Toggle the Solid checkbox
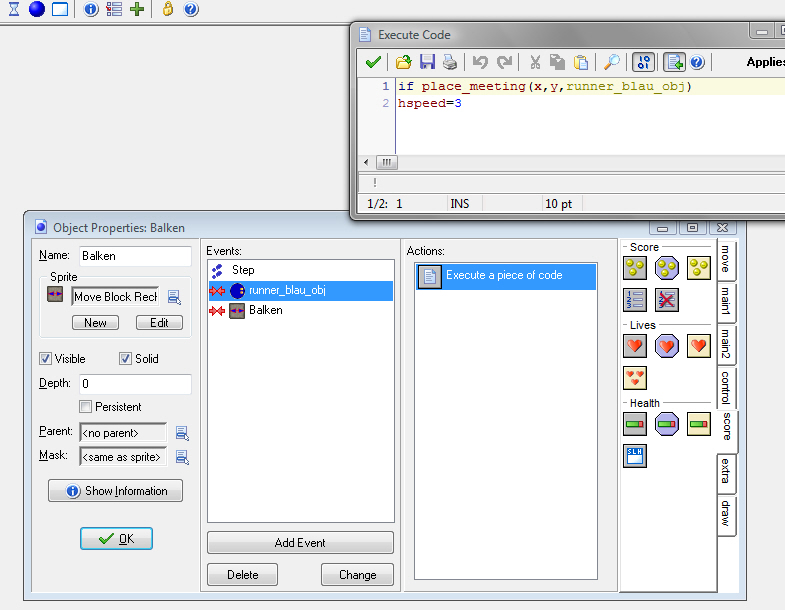 coord(126,359)
